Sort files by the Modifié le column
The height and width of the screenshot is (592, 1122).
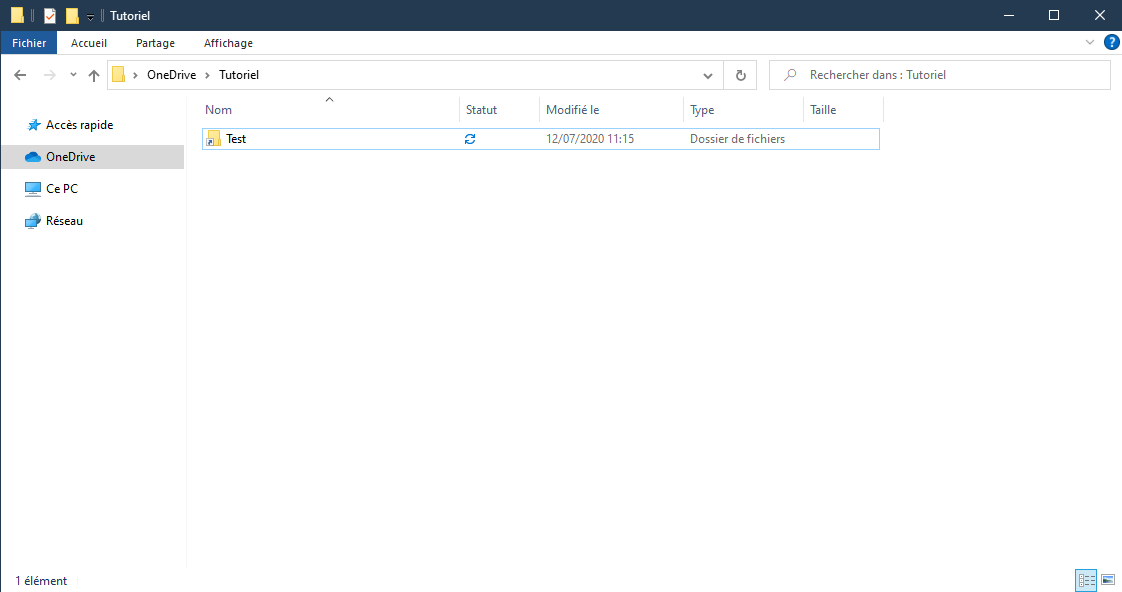tap(573, 110)
